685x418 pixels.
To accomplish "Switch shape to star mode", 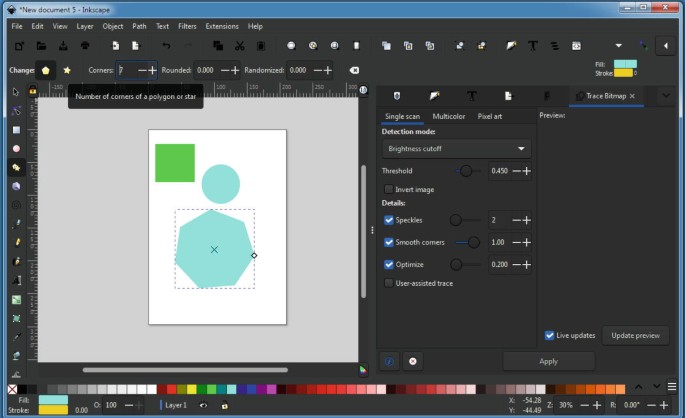I will [67, 70].
